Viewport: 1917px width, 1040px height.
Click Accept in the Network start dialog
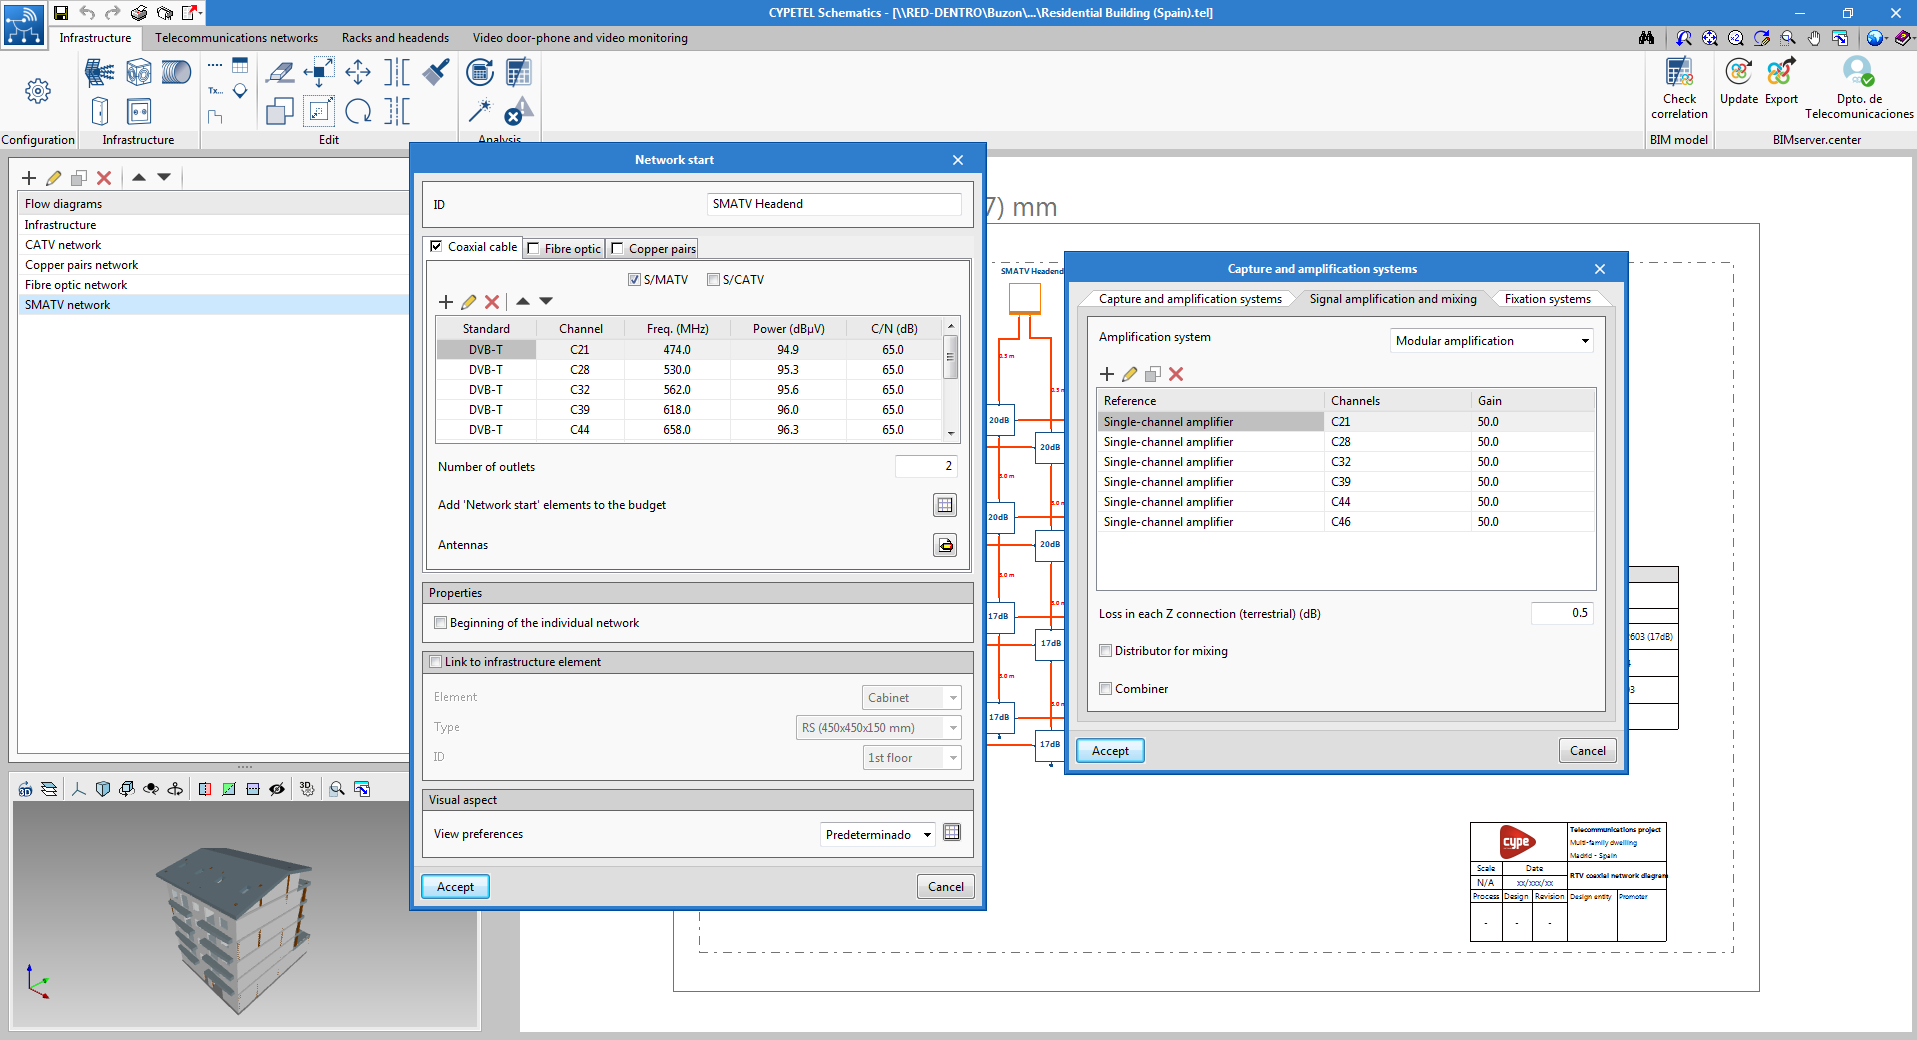click(455, 887)
